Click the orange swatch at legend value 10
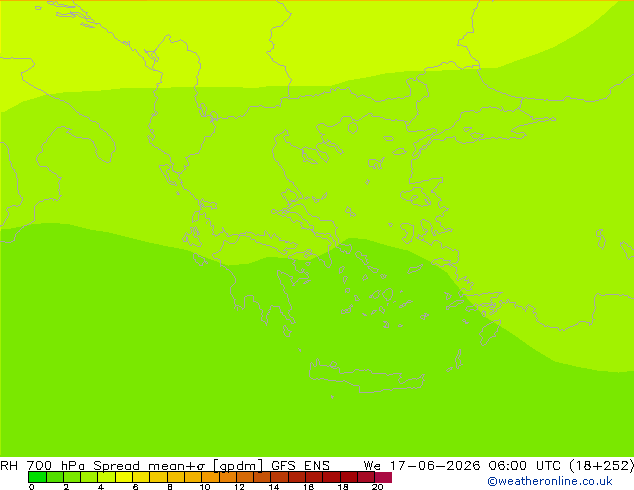Image resolution: width=634 pixels, height=490 pixels. pyautogui.click(x=210, y=477)
